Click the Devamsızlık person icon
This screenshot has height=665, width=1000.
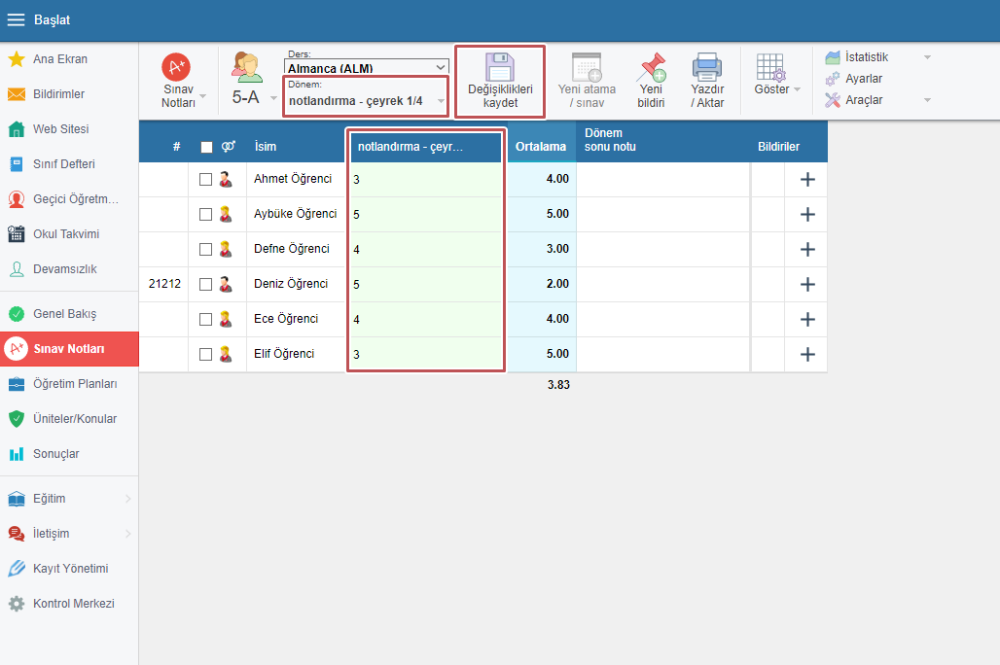[17, 269]
